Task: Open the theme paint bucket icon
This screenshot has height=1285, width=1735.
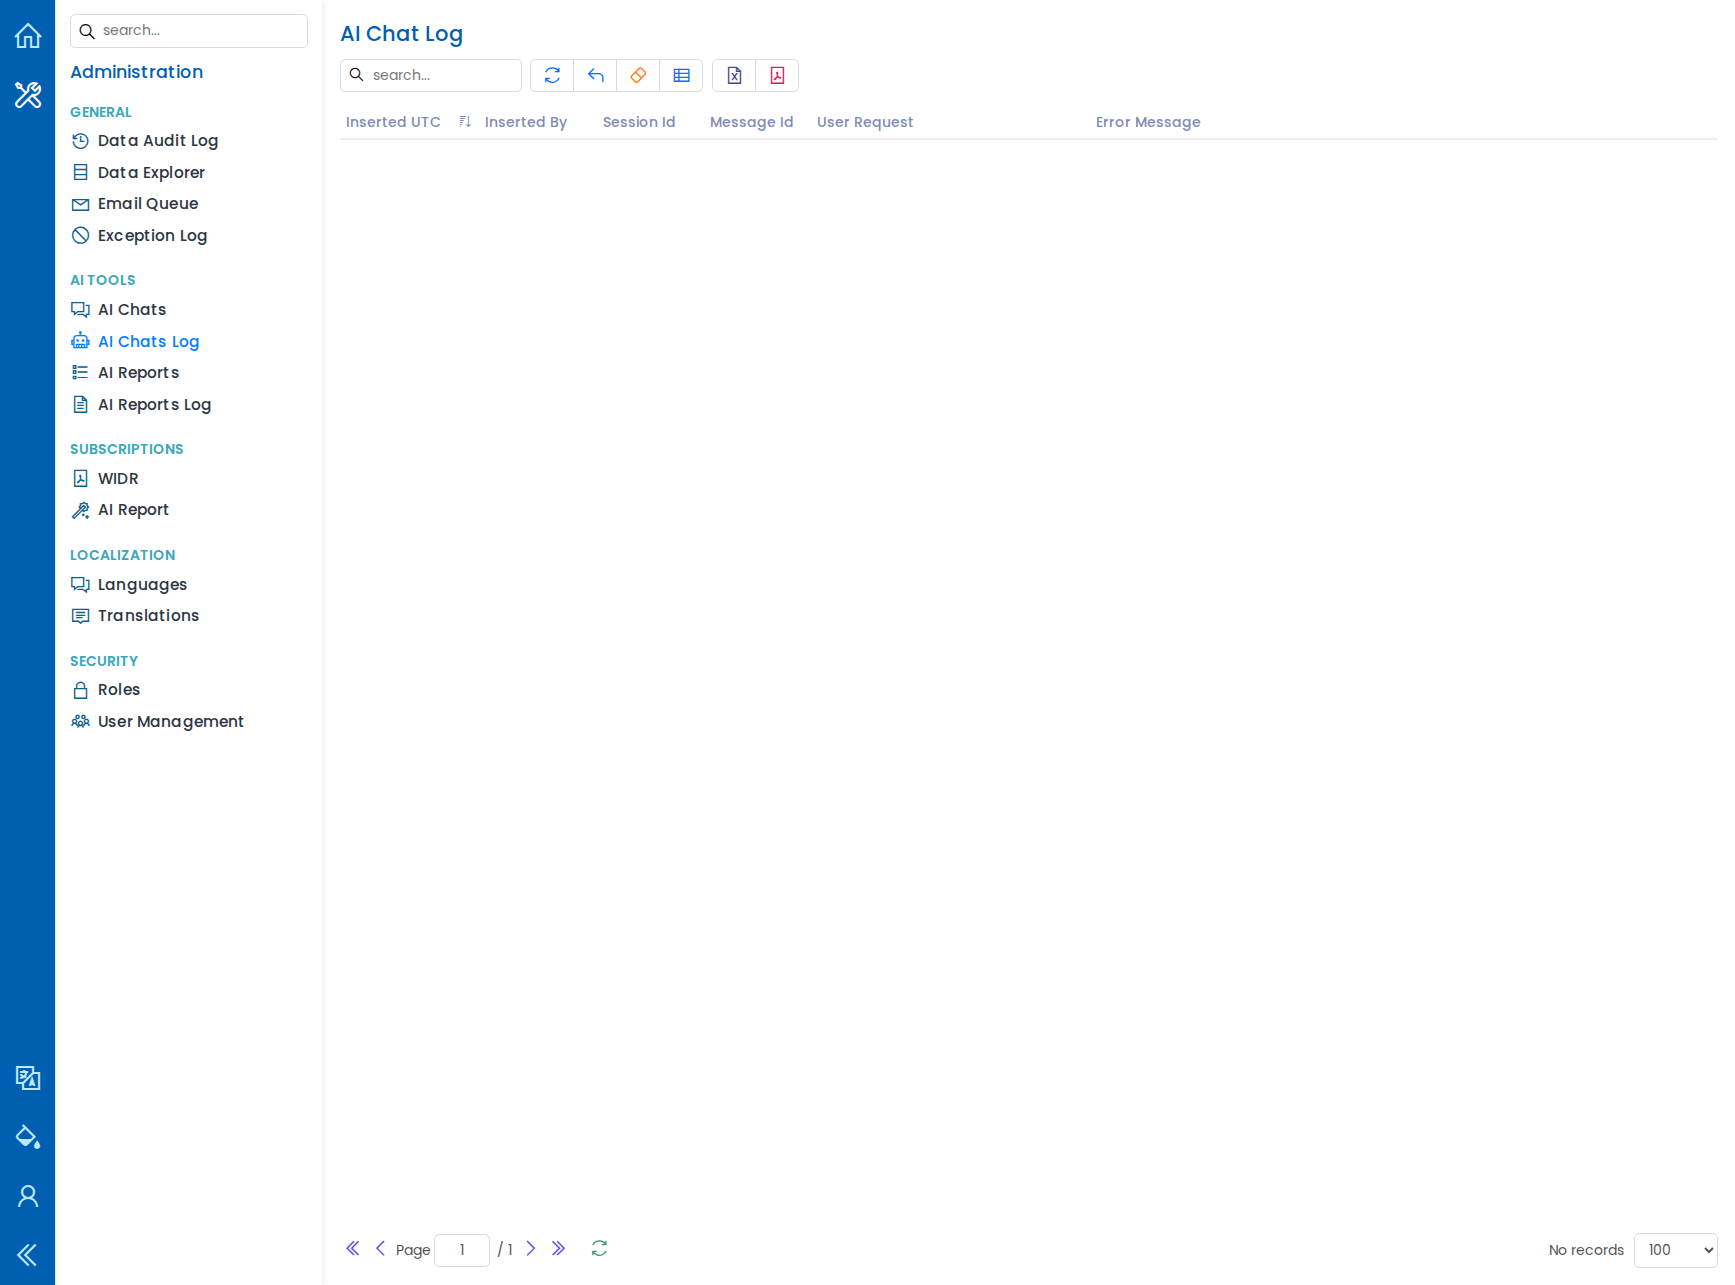Action: pos(28,1137)
